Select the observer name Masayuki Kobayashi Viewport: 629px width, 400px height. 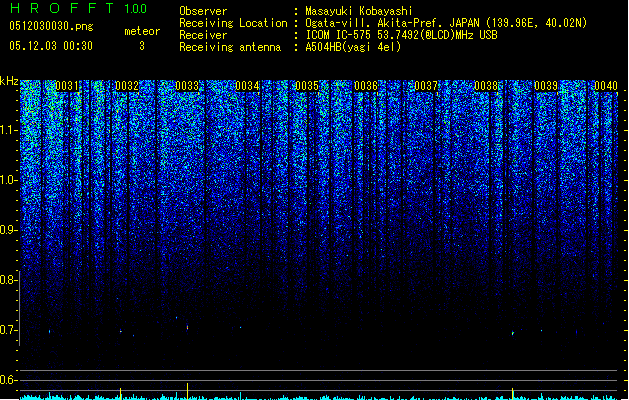(359, 11)
